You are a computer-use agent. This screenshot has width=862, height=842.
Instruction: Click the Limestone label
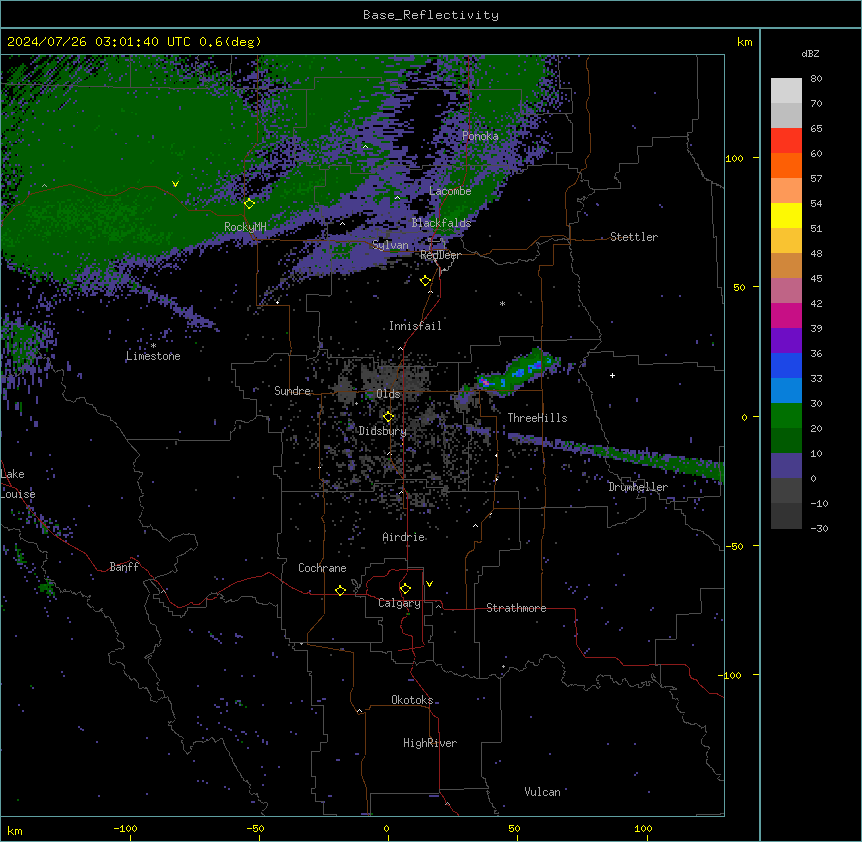[153, 356]
